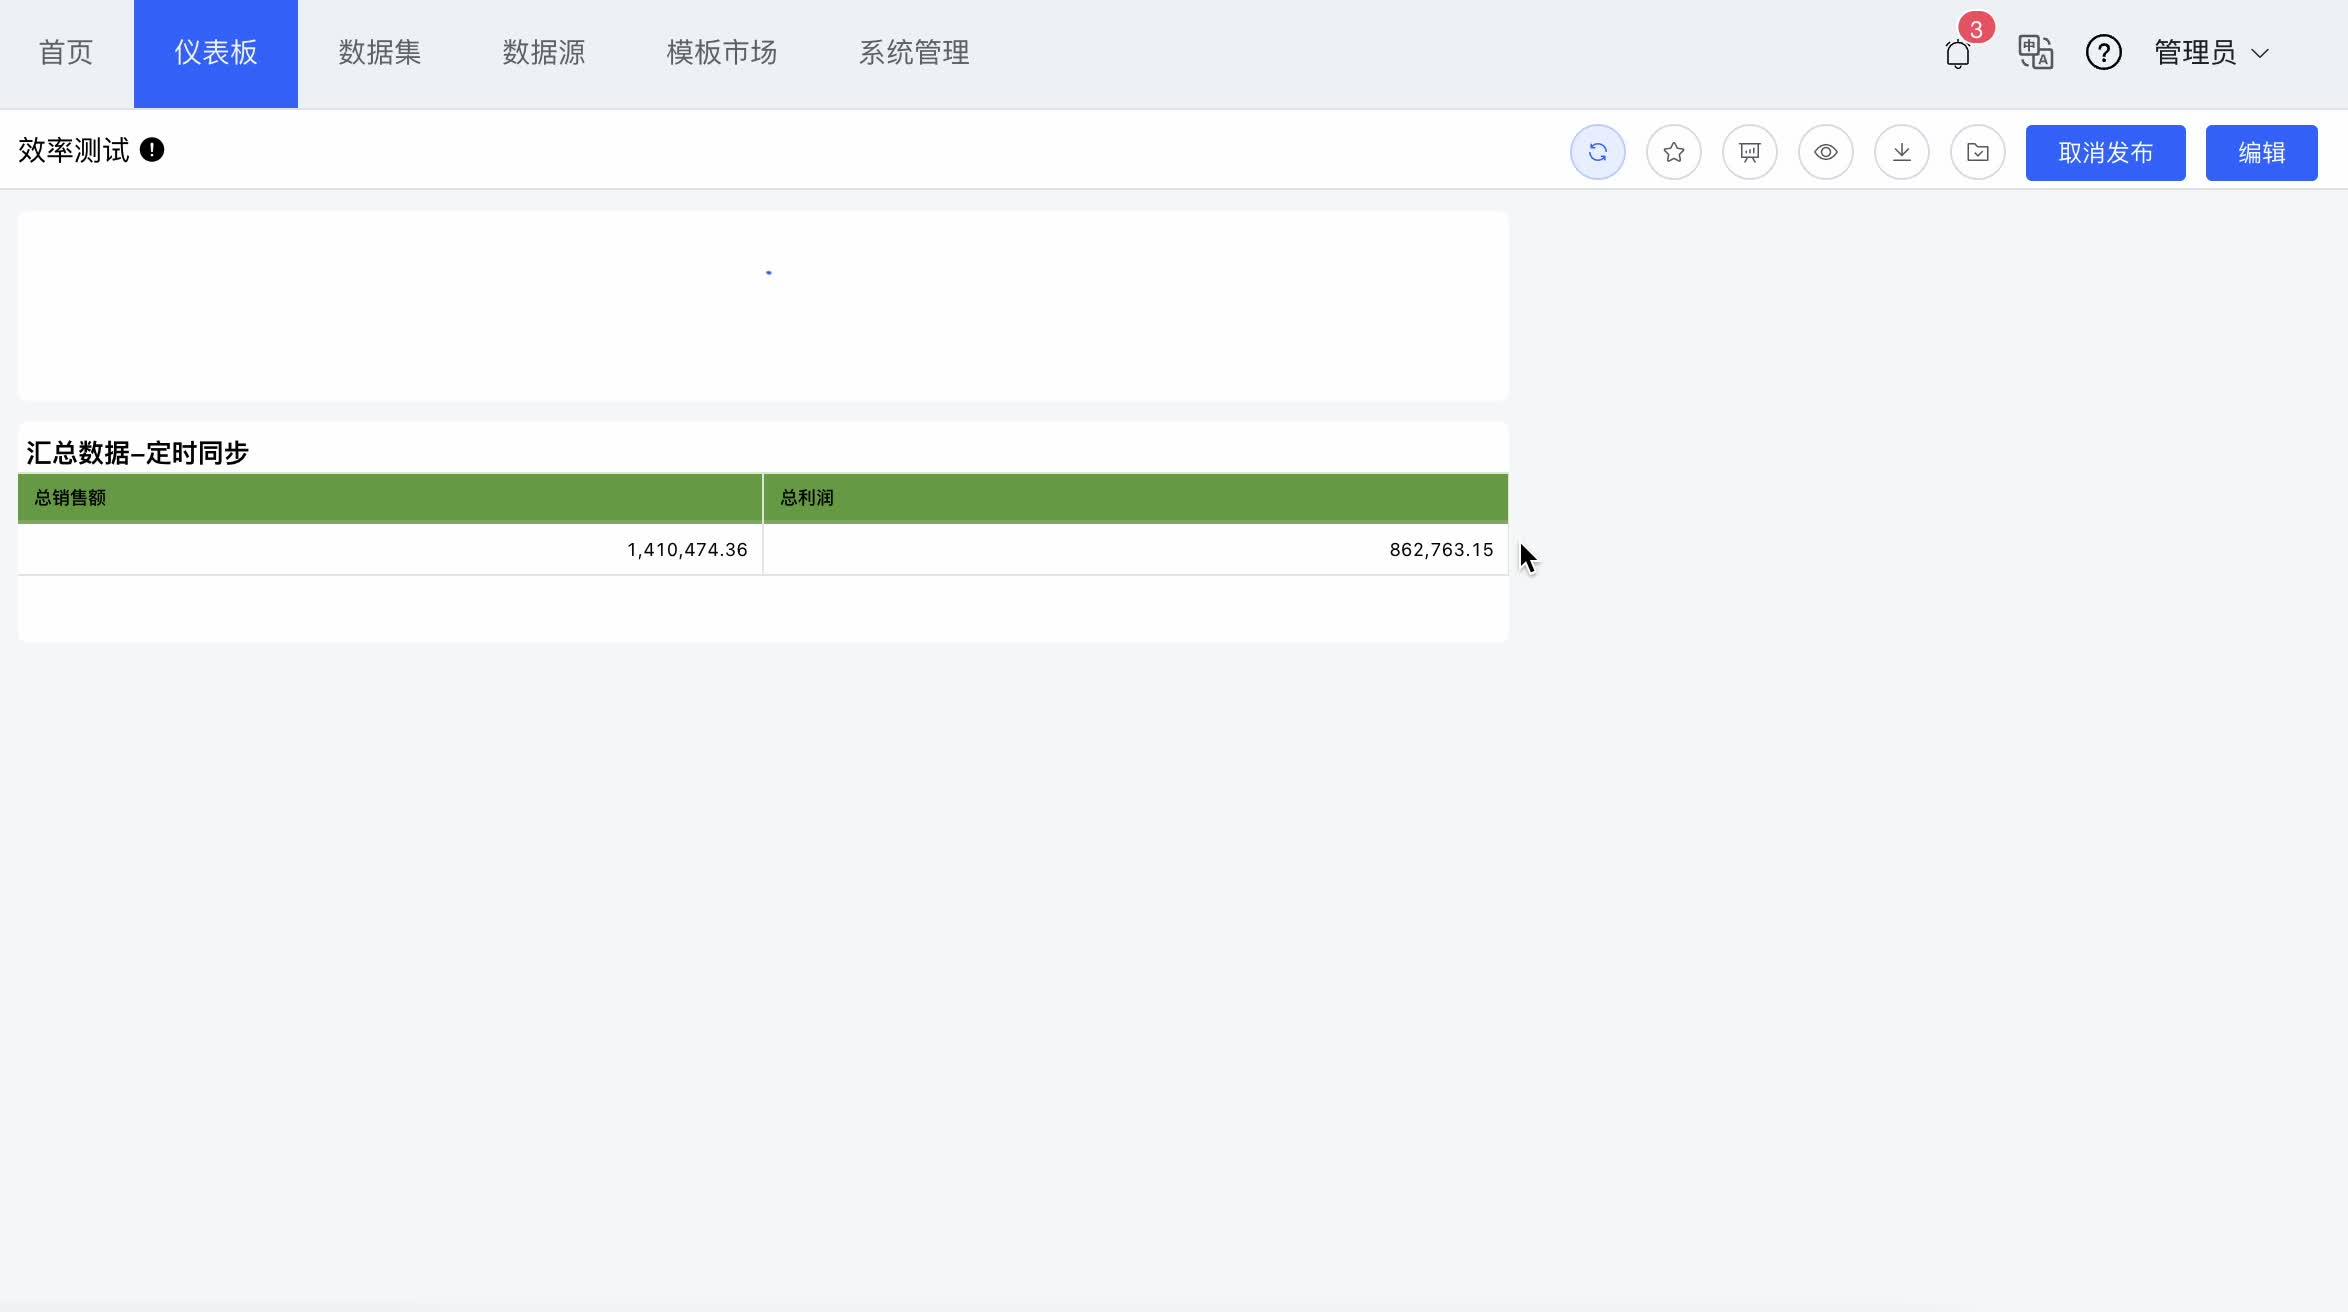Download the dashboard
The width and height of the screenshot is (2348, 1312).
click(1902, 152)
